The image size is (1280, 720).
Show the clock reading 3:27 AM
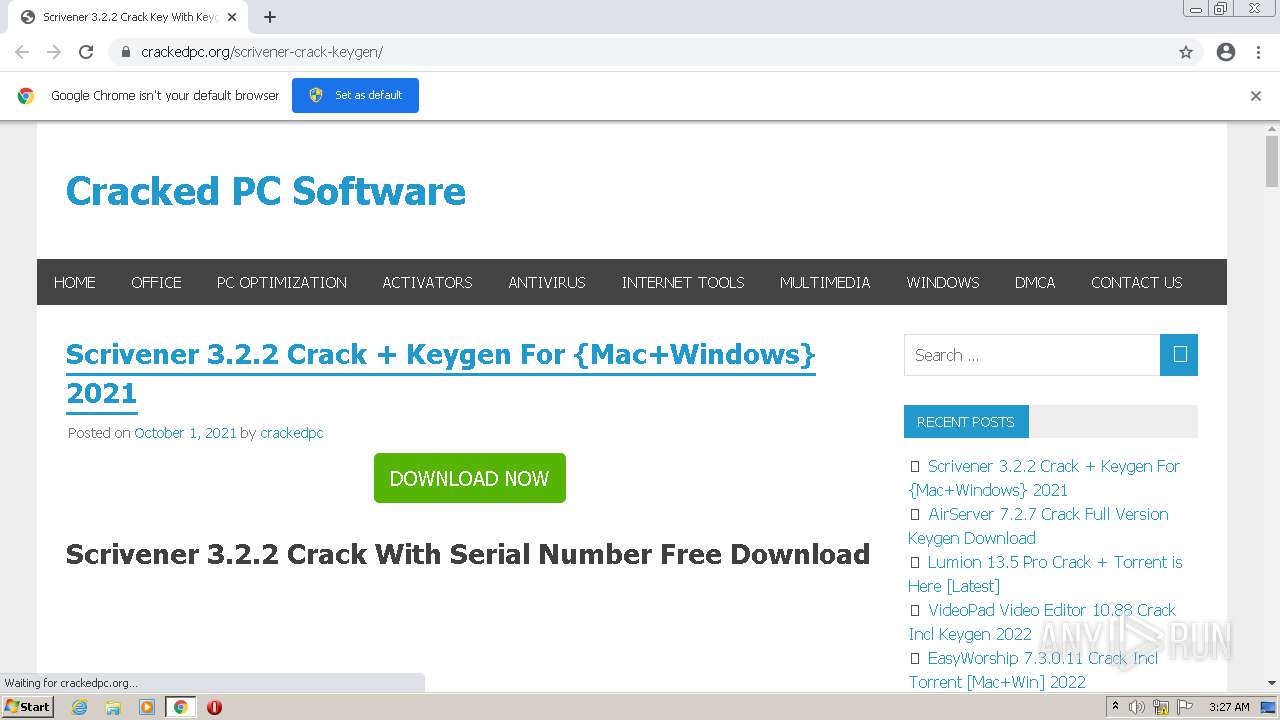1229,707
